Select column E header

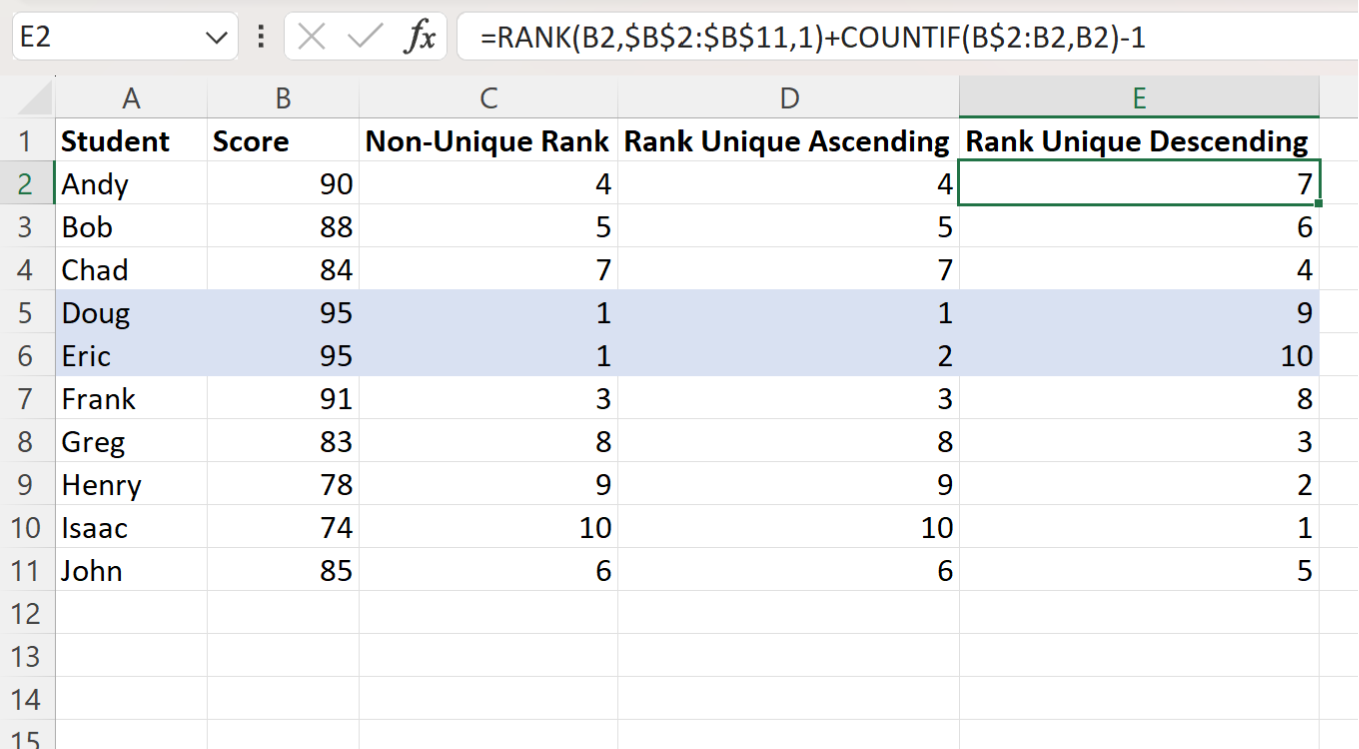(1139, 98)
